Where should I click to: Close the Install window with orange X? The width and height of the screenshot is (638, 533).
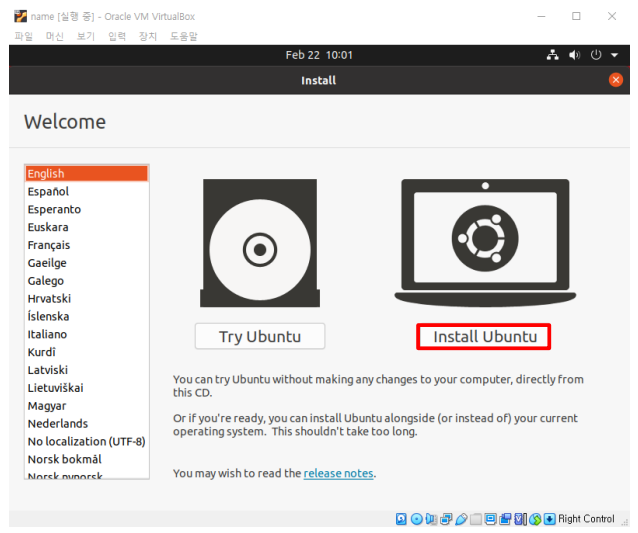[616, 80]
